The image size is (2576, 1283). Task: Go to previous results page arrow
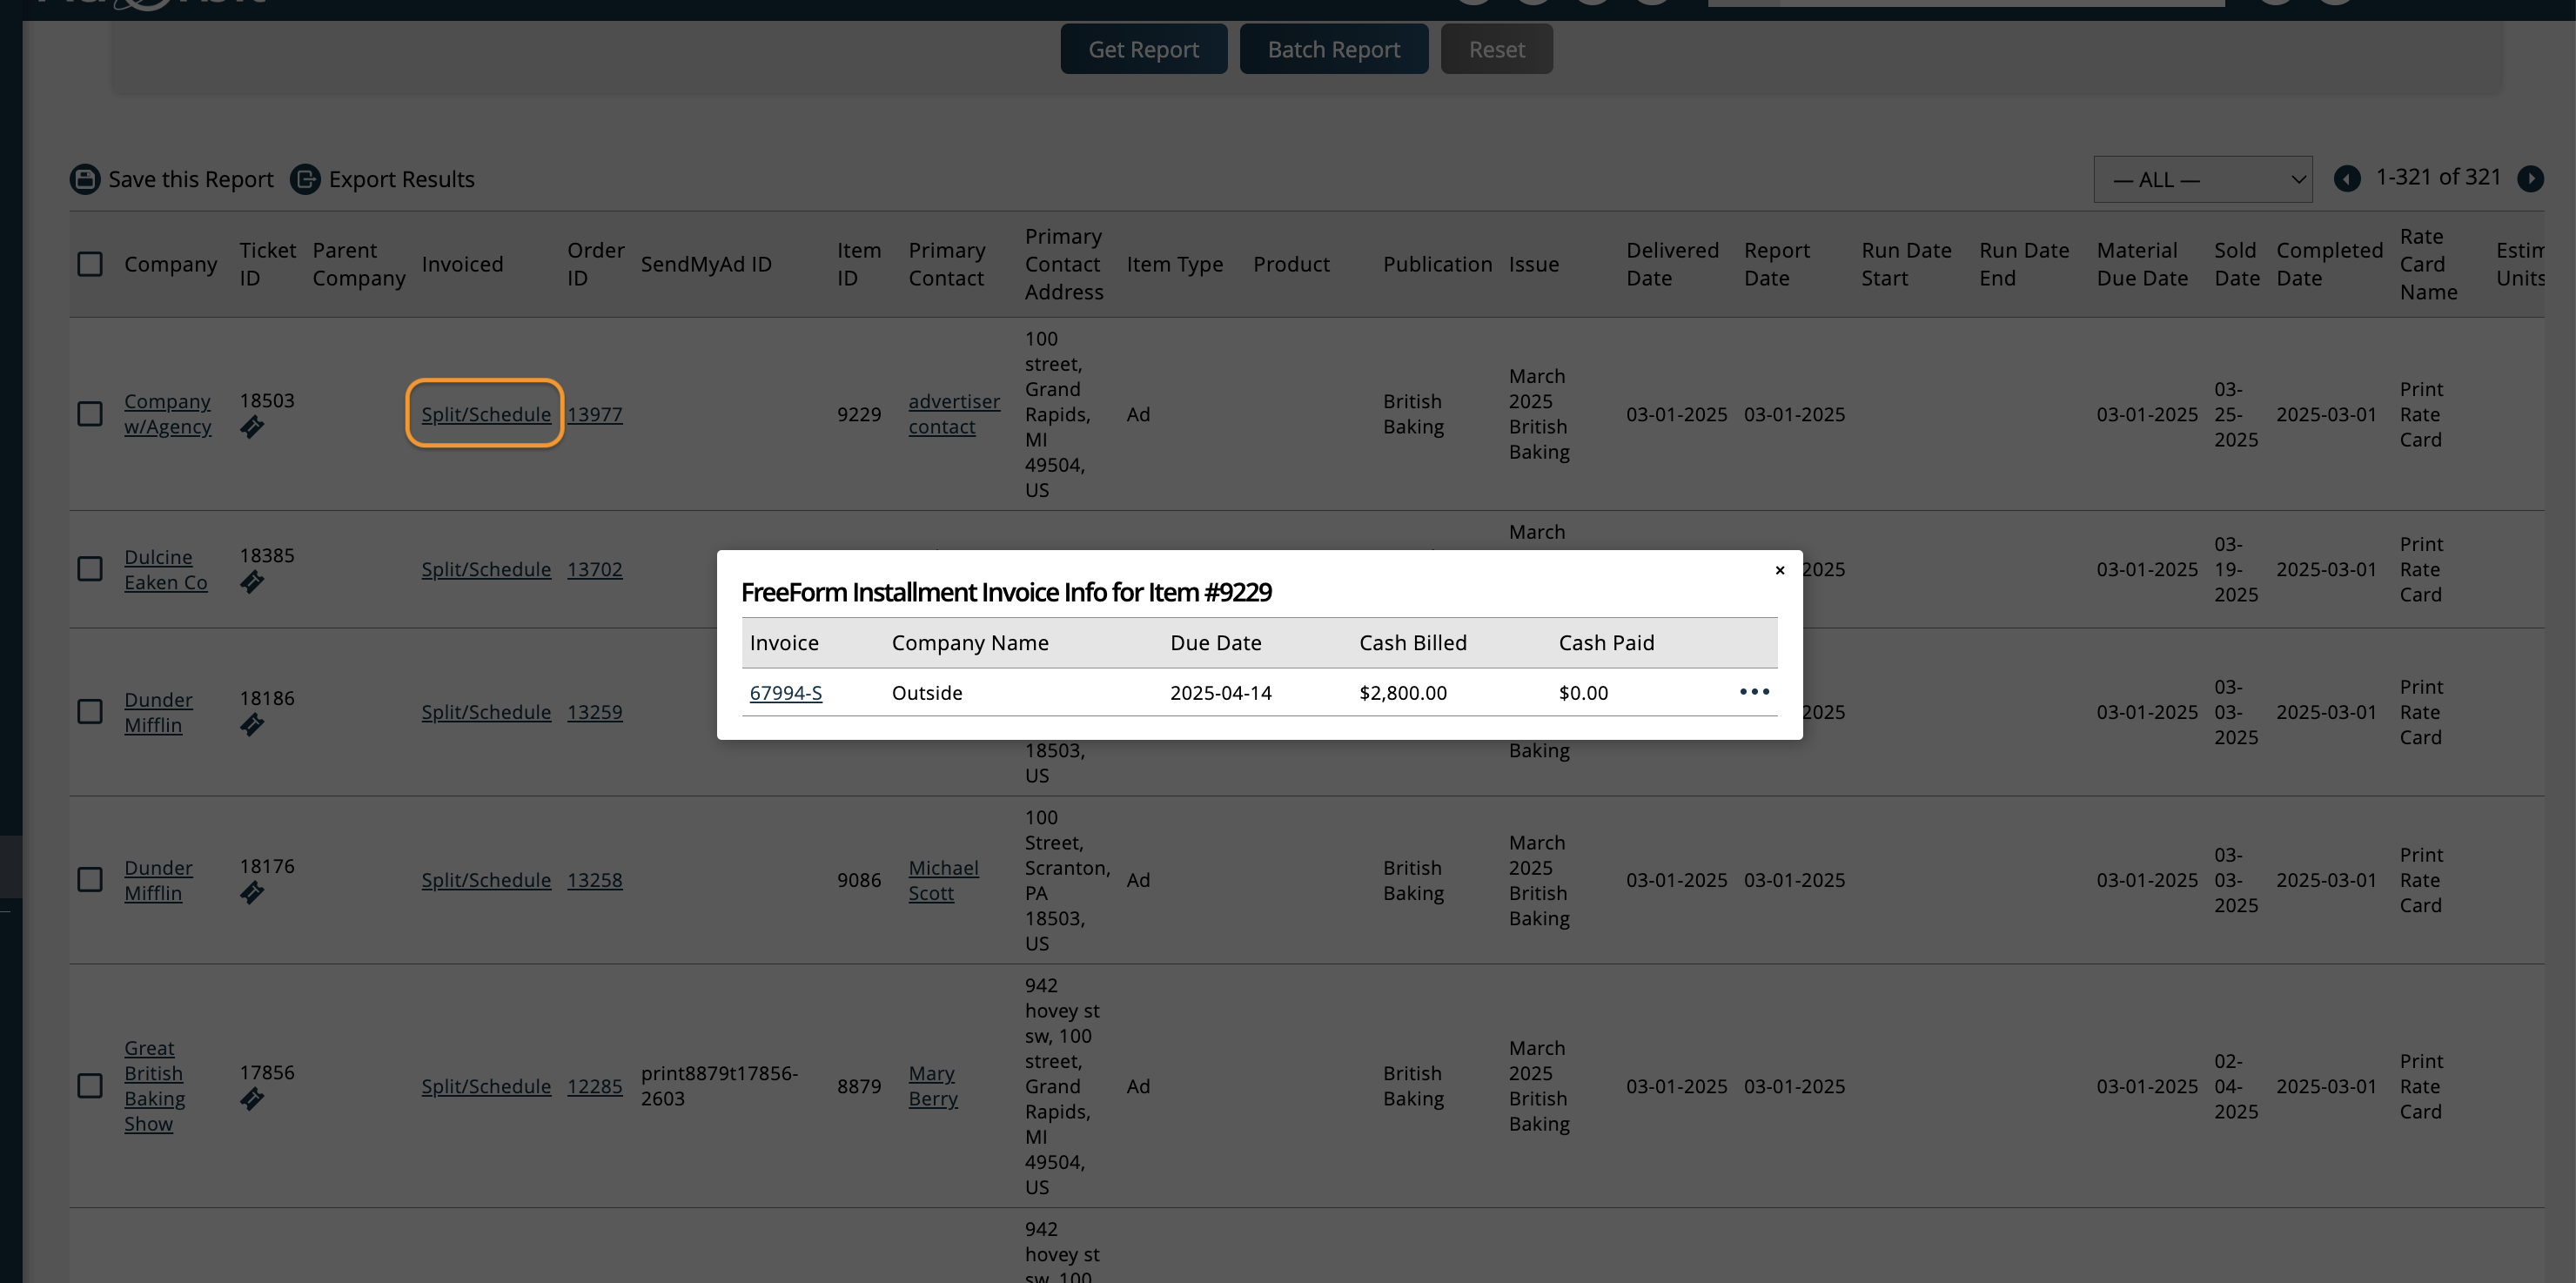[2347, 179]
